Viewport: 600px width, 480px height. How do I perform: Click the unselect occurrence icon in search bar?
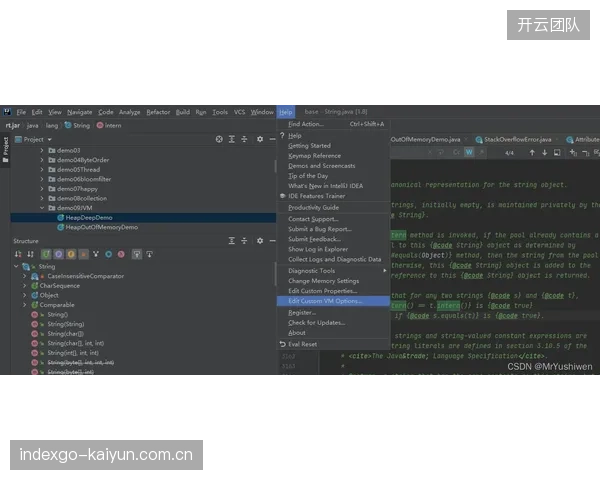tap(585, 153)
